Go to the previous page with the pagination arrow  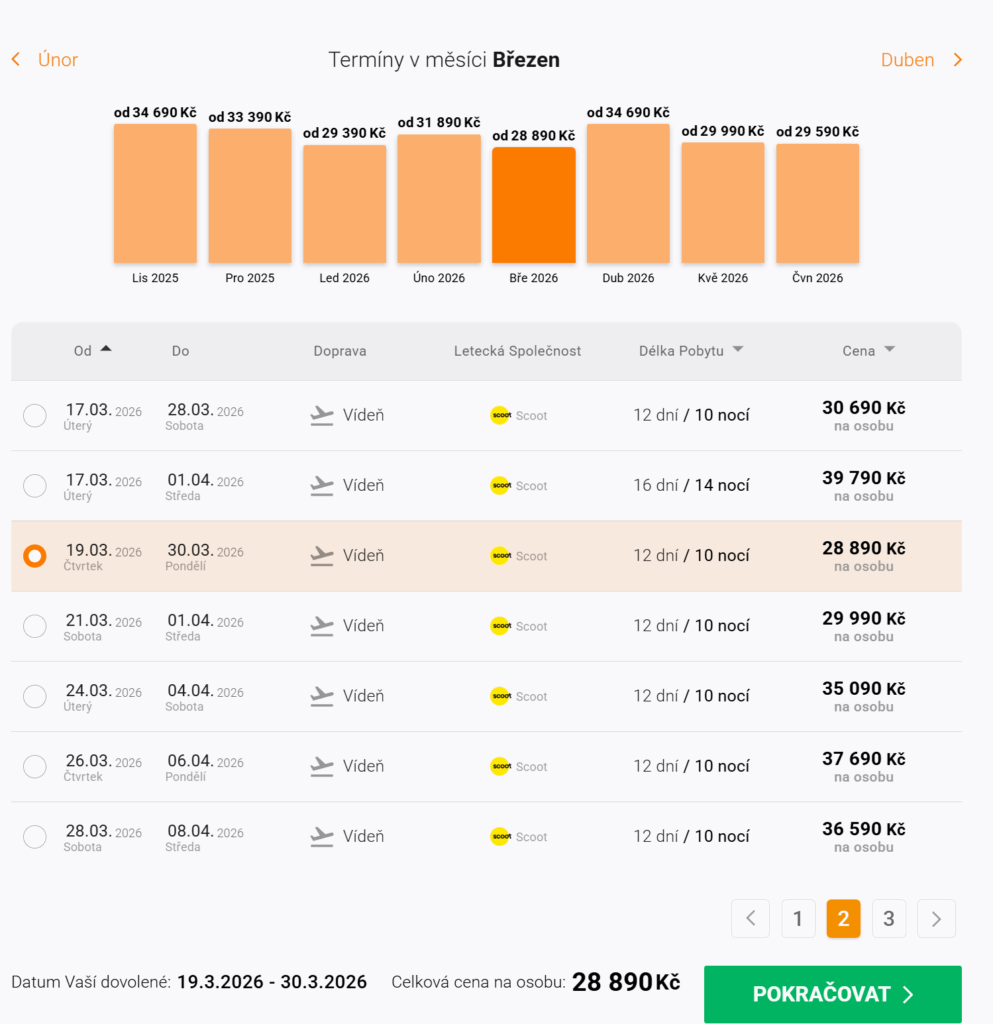(x=750, y=918)
